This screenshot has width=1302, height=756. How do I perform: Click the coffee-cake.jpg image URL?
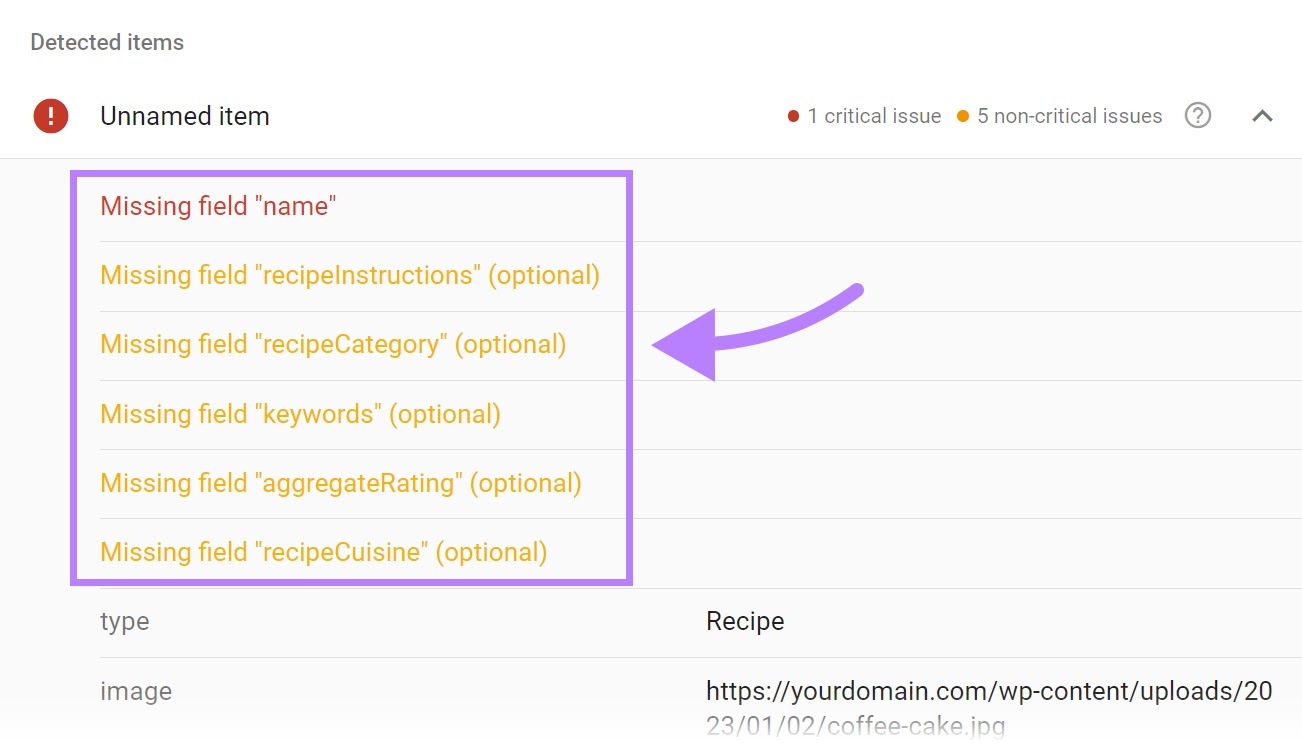989,708
